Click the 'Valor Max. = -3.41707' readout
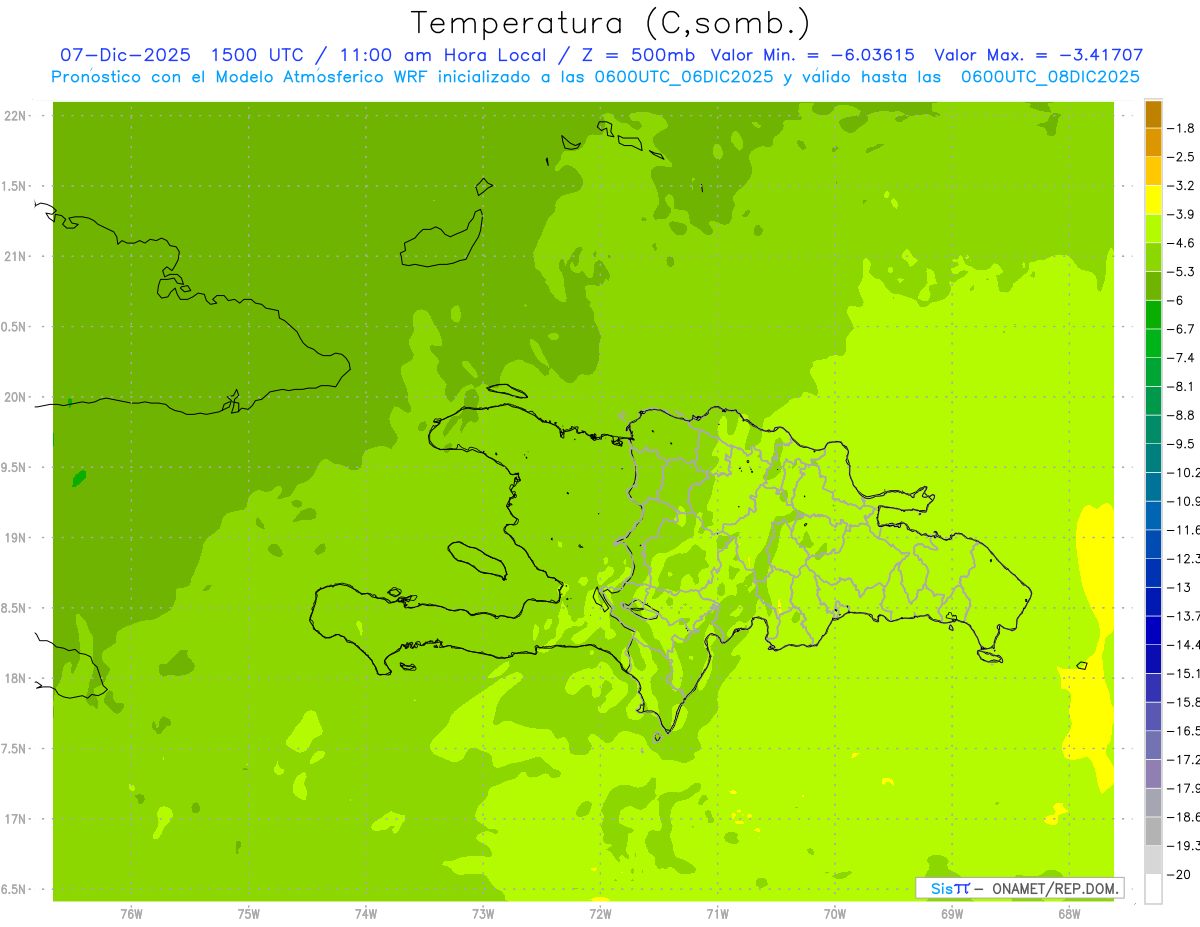Viewport: 1200px width, 927px height. click(1038, 55)
